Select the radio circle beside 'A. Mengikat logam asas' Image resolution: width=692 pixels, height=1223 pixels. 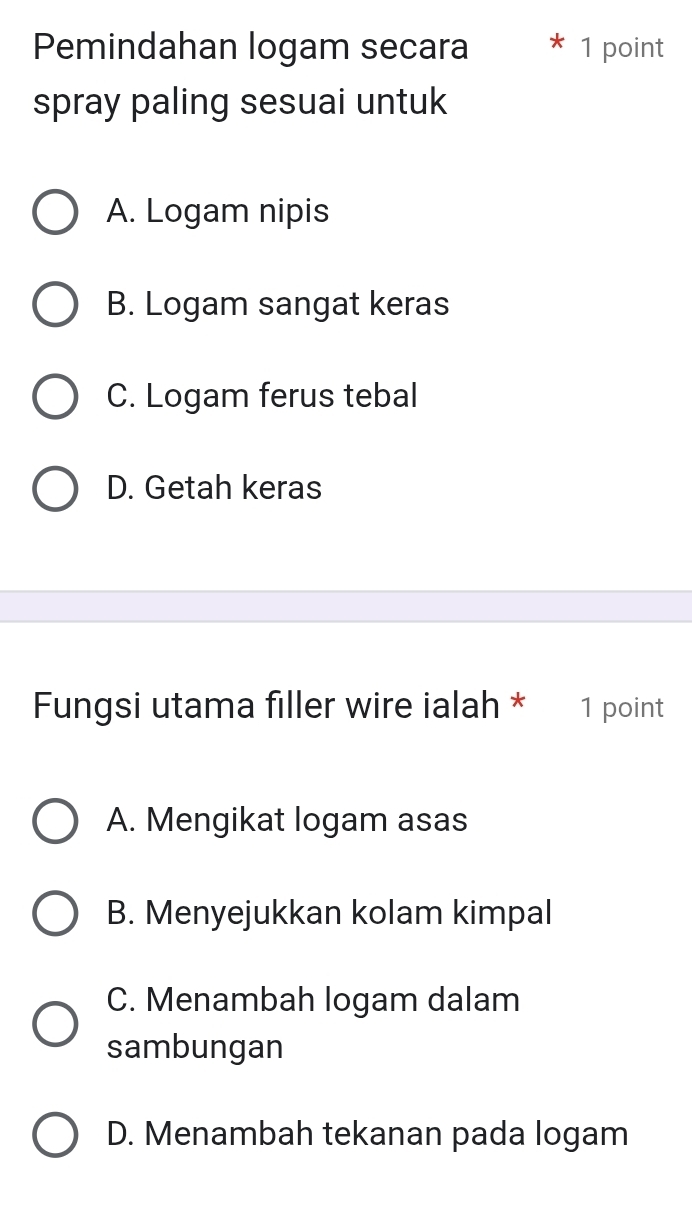coord(55,821)
